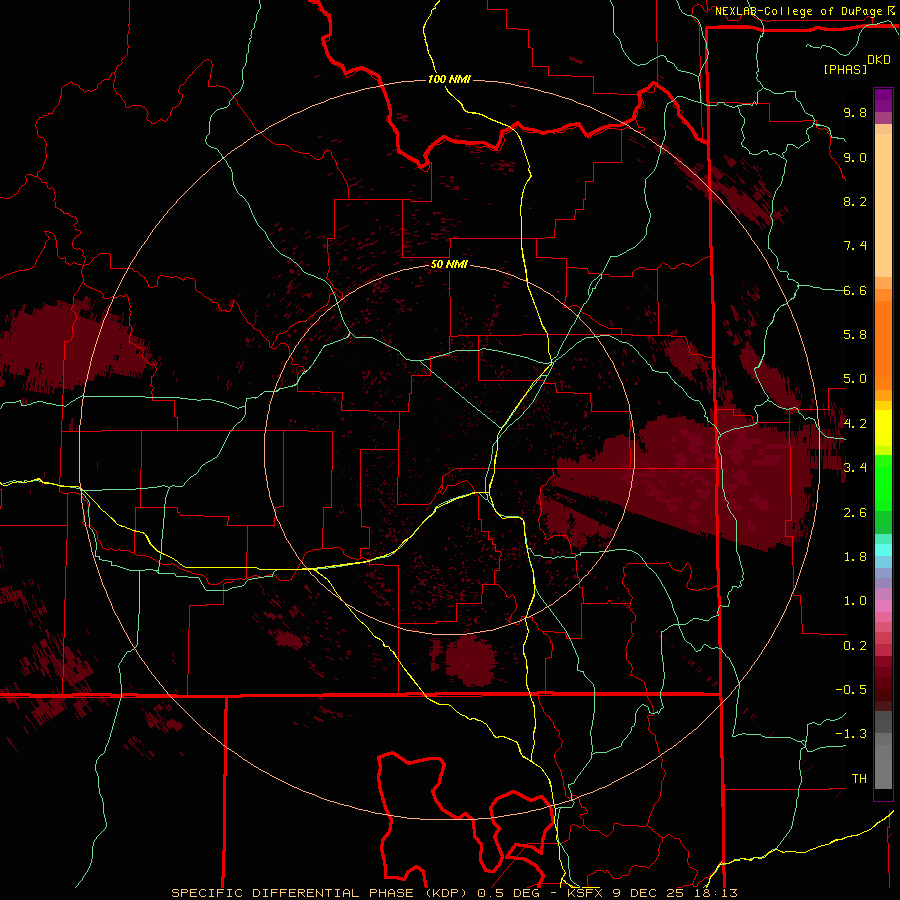Select the pink color bar segment

click(x=883, y=606)
